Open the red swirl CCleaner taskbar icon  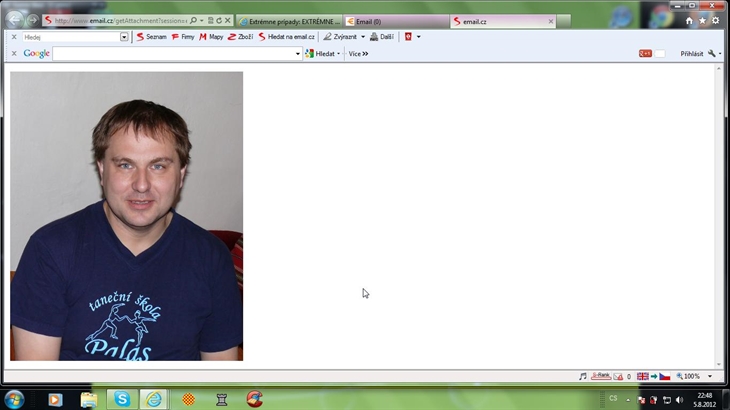pos(255,399)
